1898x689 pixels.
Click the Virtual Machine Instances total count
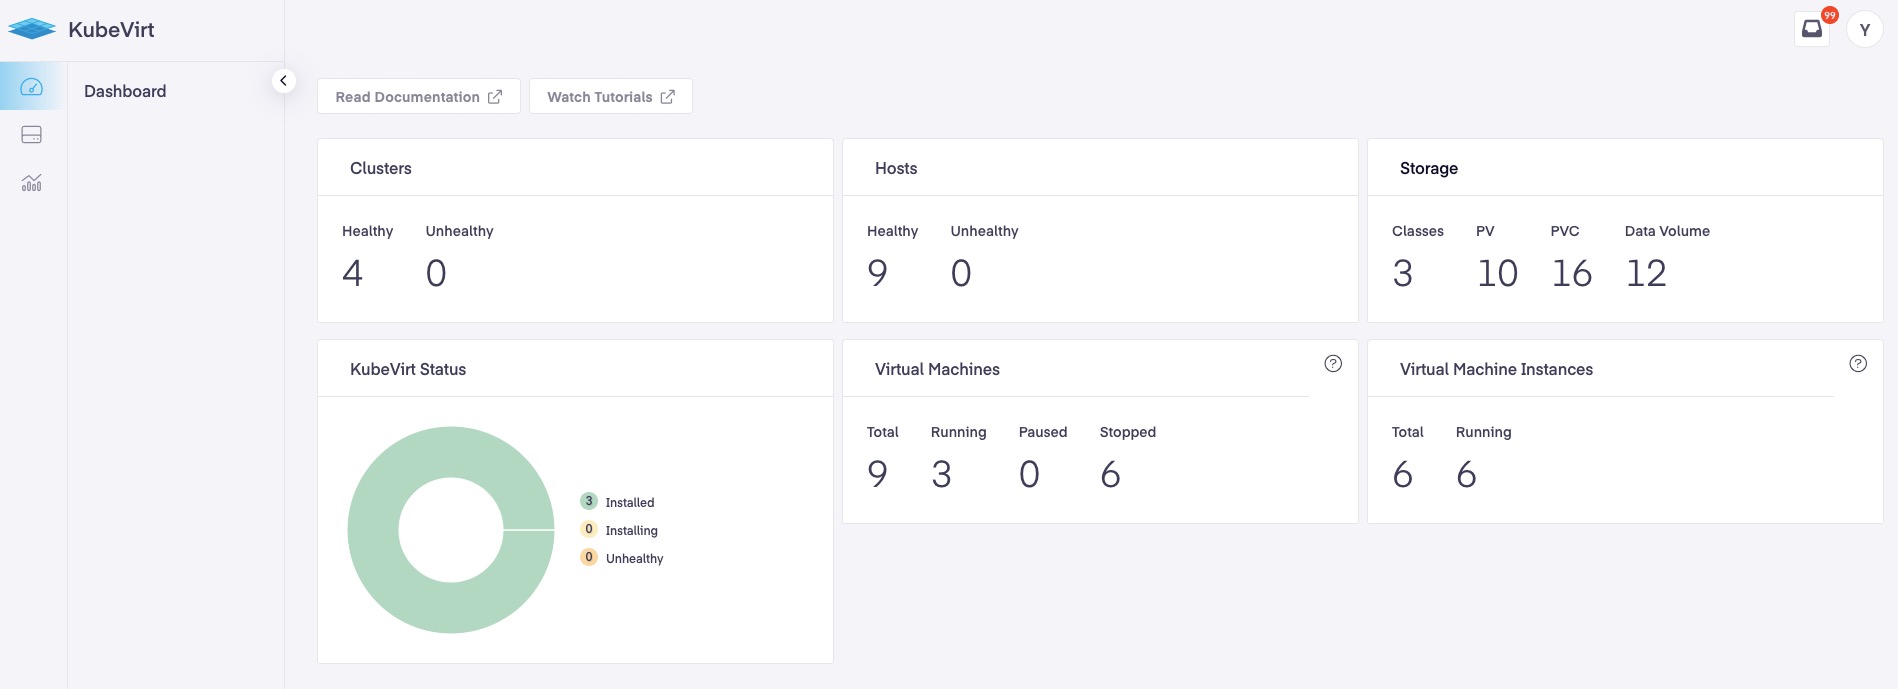tap(1403, 474)
